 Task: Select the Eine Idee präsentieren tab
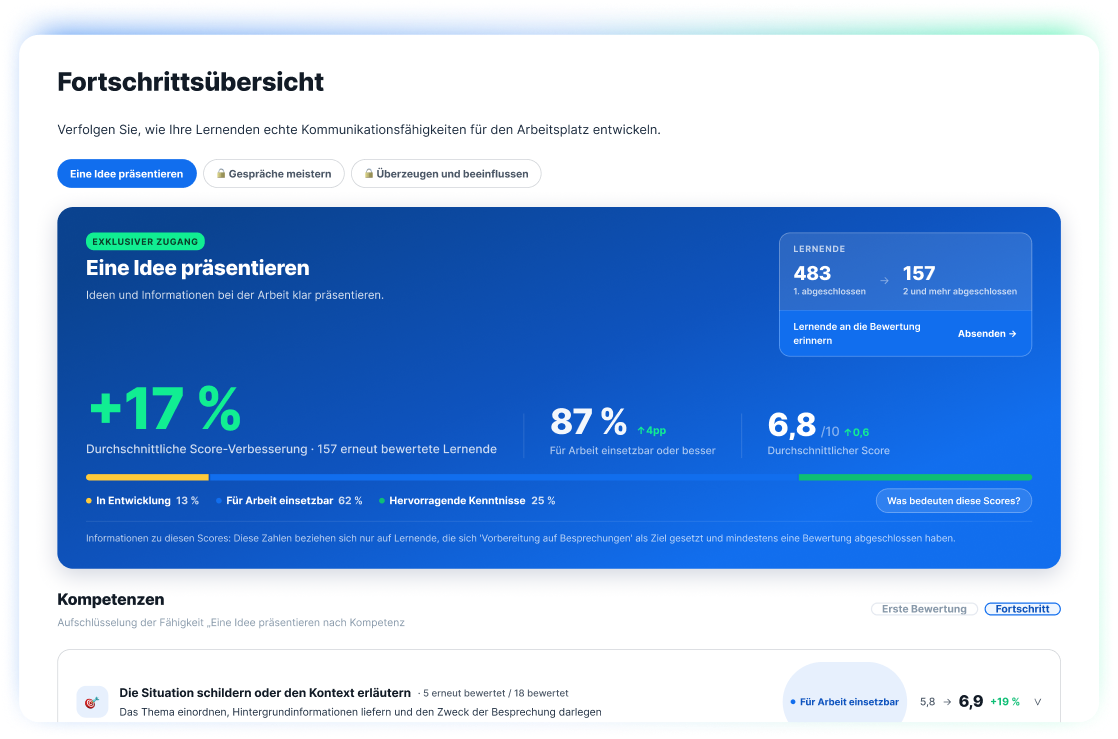127,173
